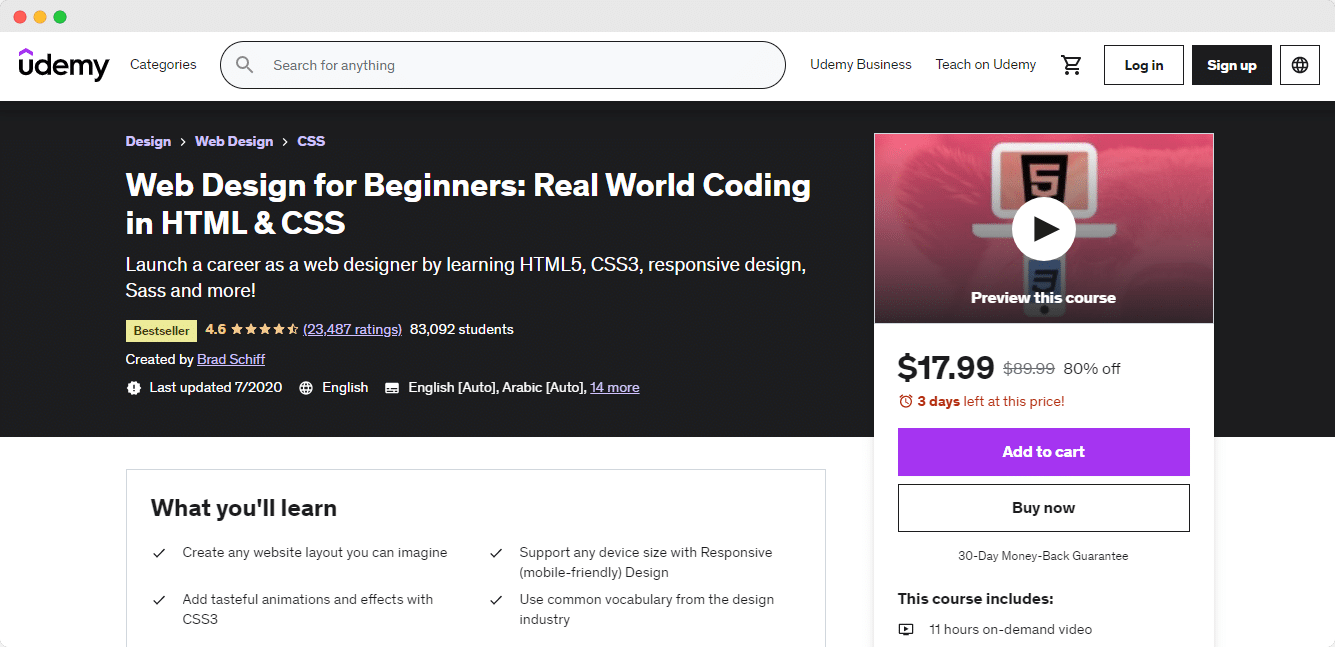Click the macOS green fullscreen dot
Viewport: 1335px width, 647px height.
pyautogui.click(x=60, y=17)
